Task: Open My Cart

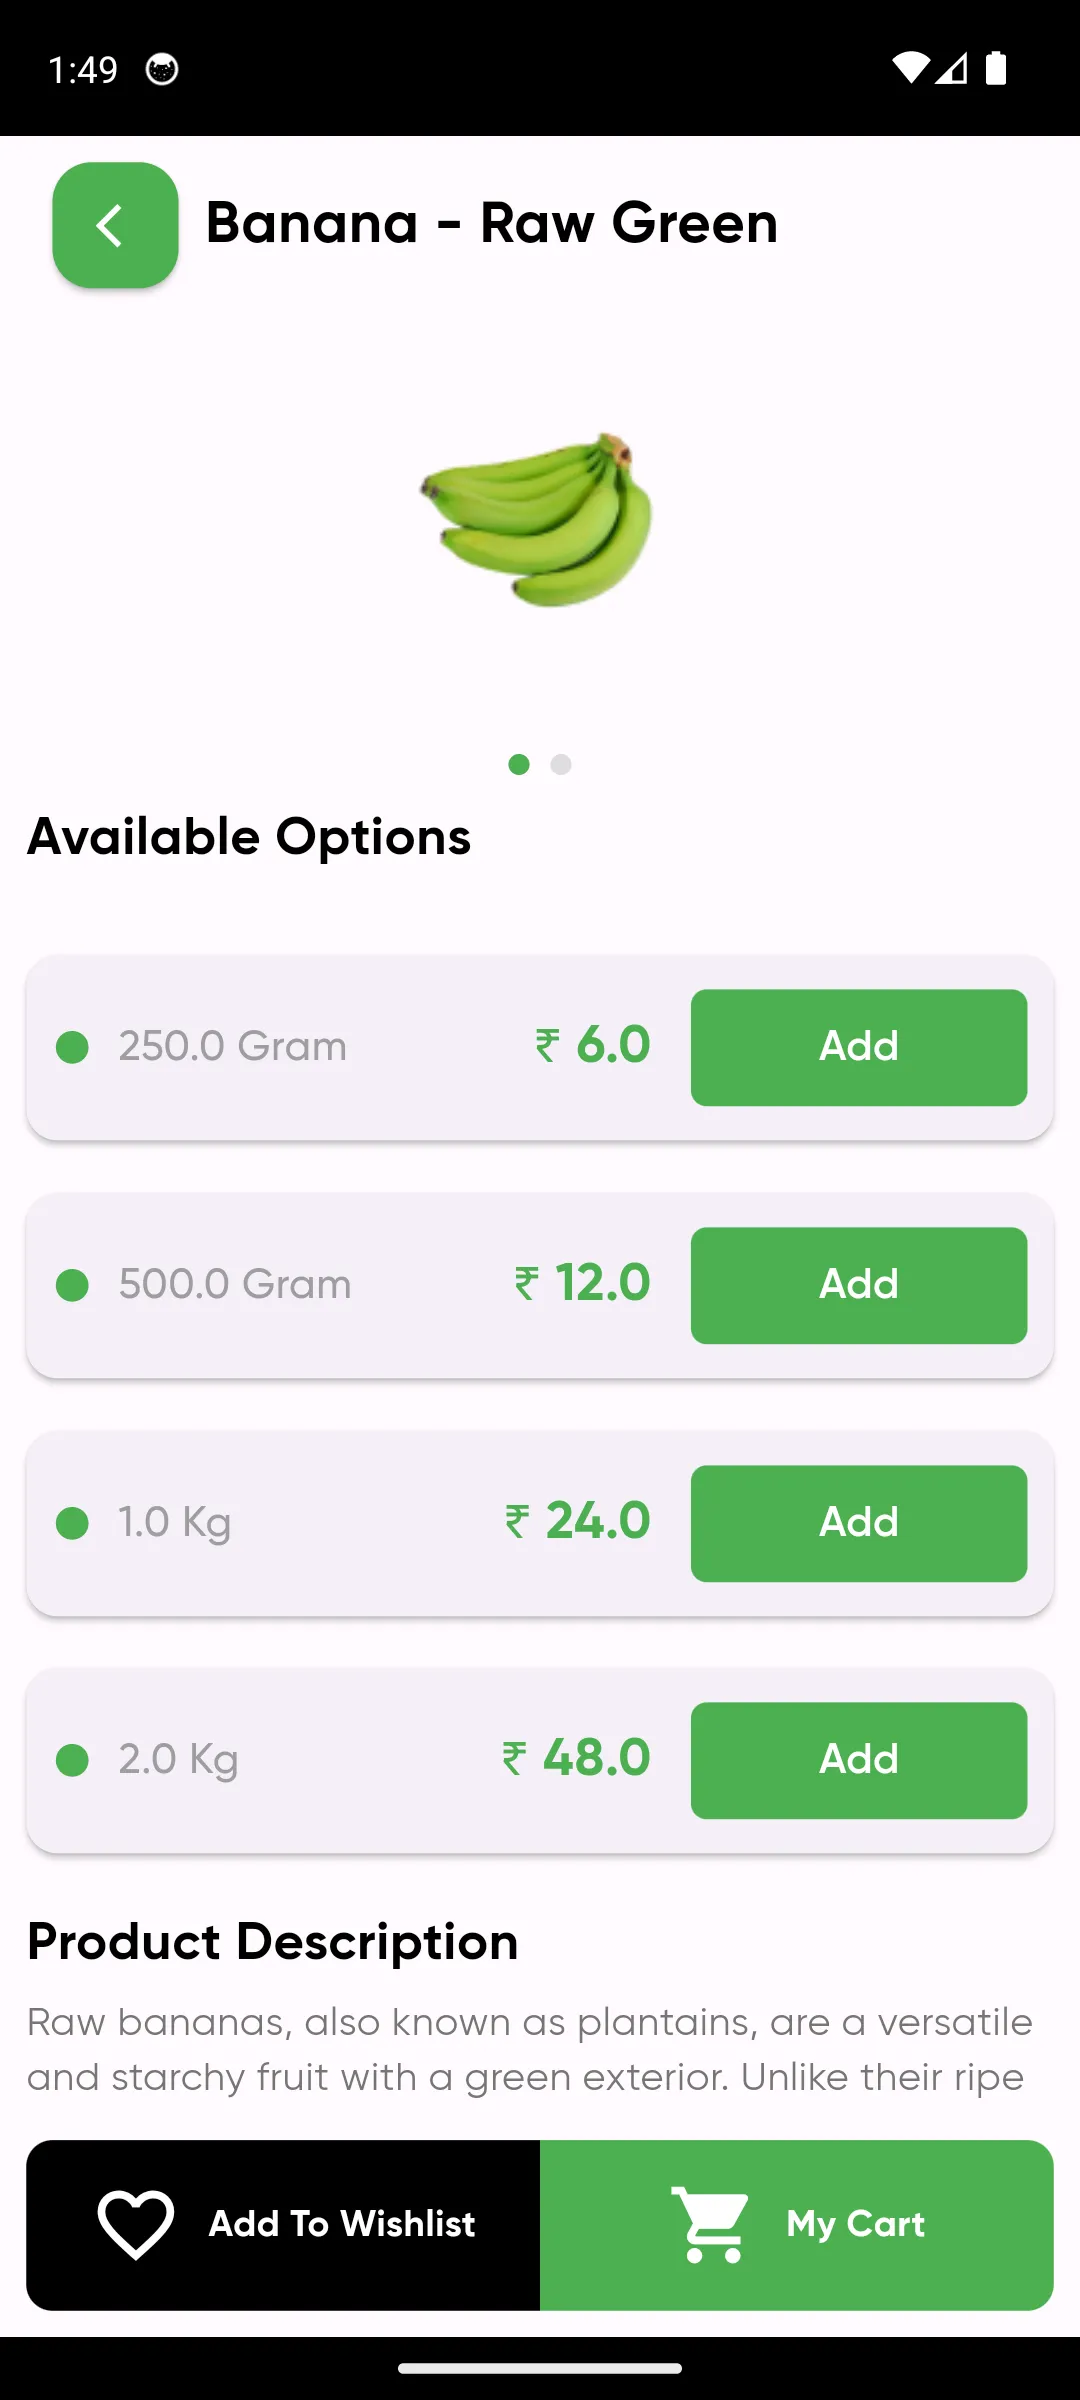Action: click(855, 2224)
